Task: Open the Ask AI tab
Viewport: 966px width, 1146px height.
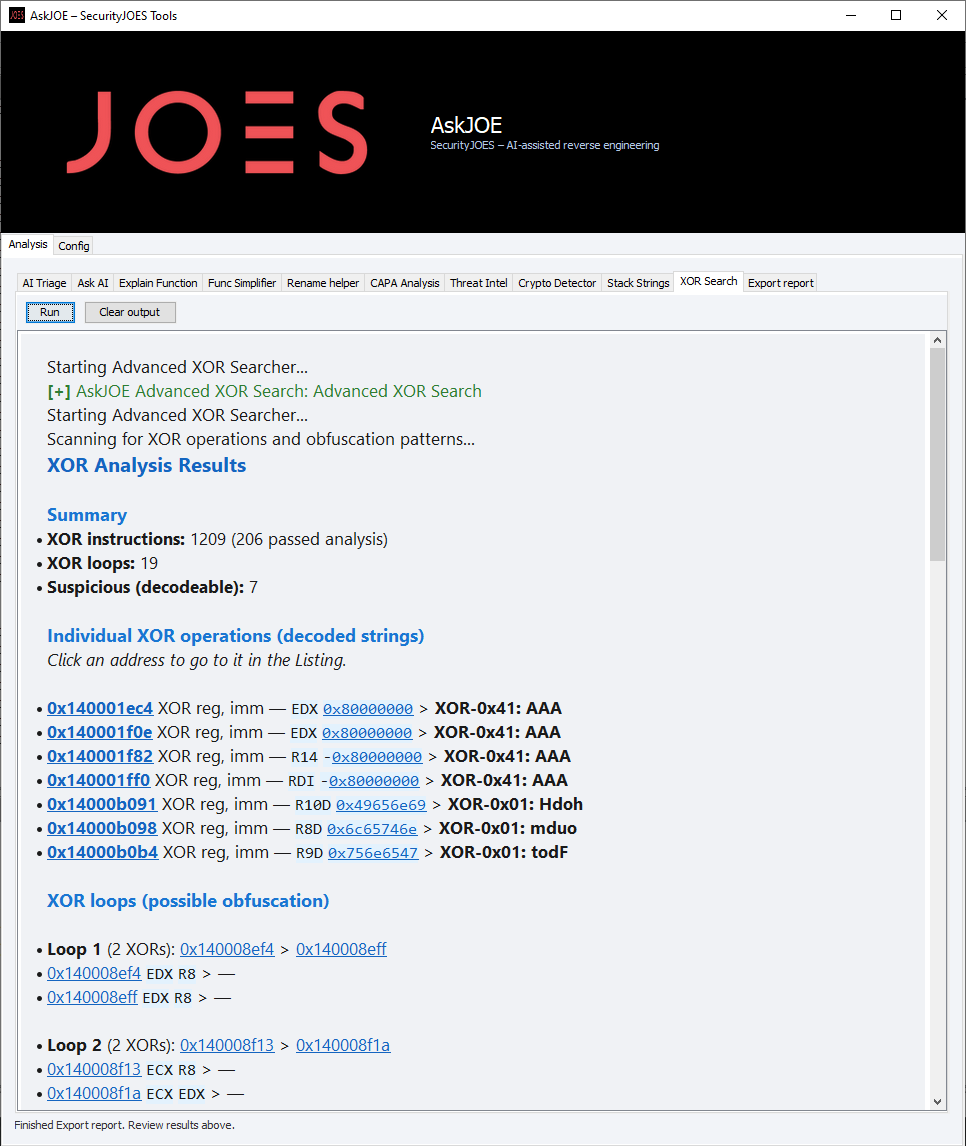Action: pyautogui.click(x=93, y=283)
